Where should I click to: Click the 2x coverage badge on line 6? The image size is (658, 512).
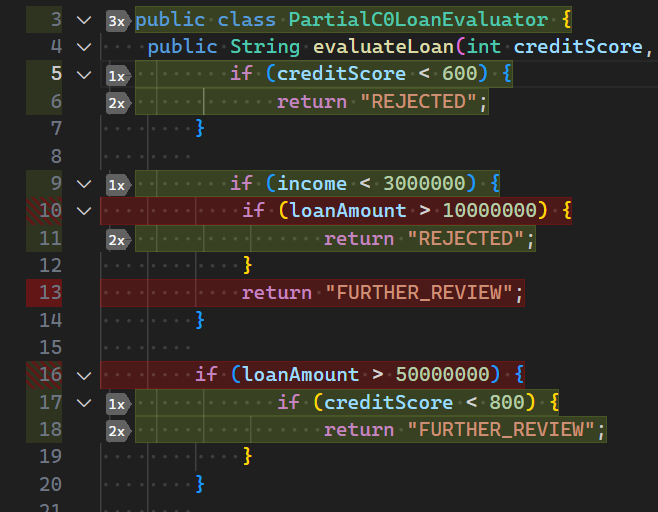point(118,103)
